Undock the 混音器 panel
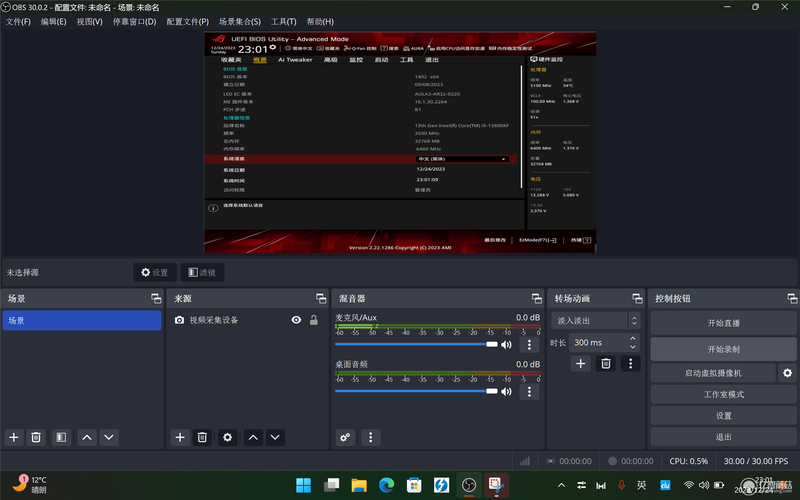 (537, 298)
